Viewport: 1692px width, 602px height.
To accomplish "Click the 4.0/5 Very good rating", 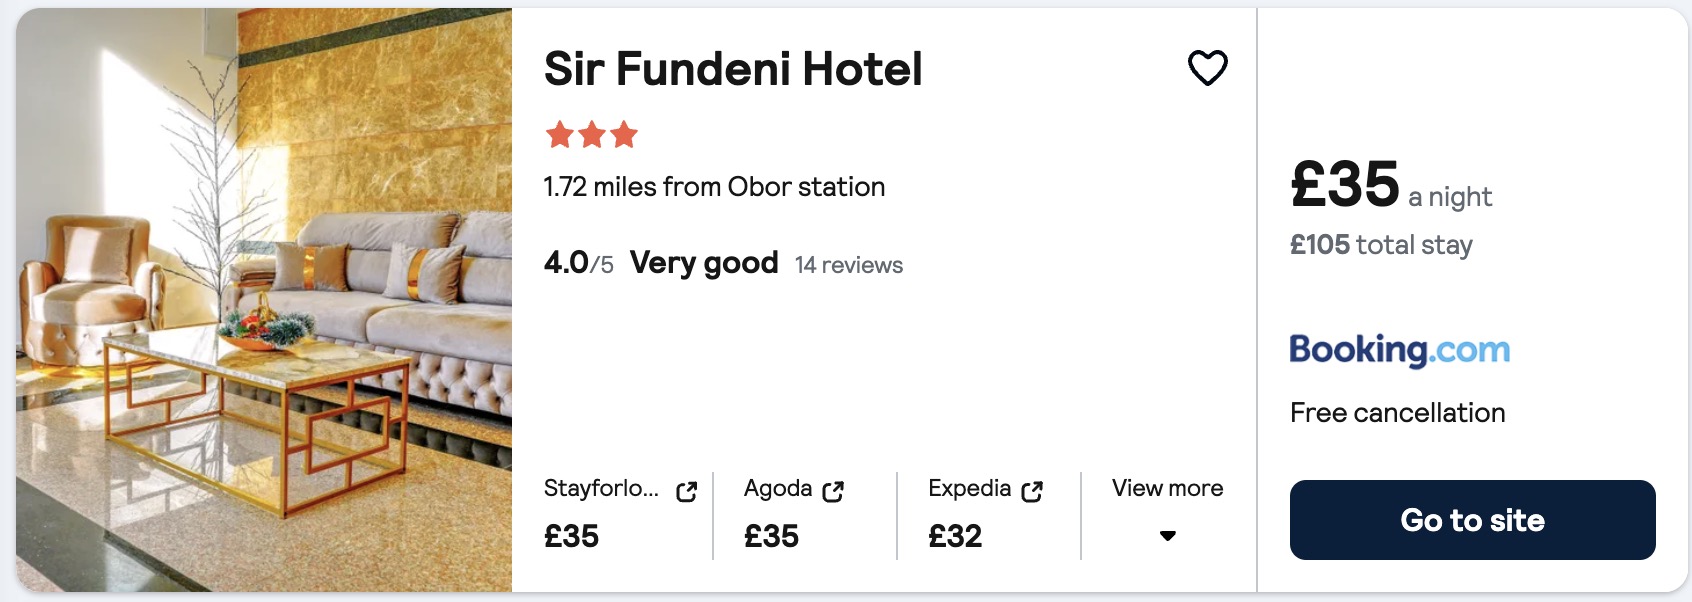I will (x=661, y=263).
